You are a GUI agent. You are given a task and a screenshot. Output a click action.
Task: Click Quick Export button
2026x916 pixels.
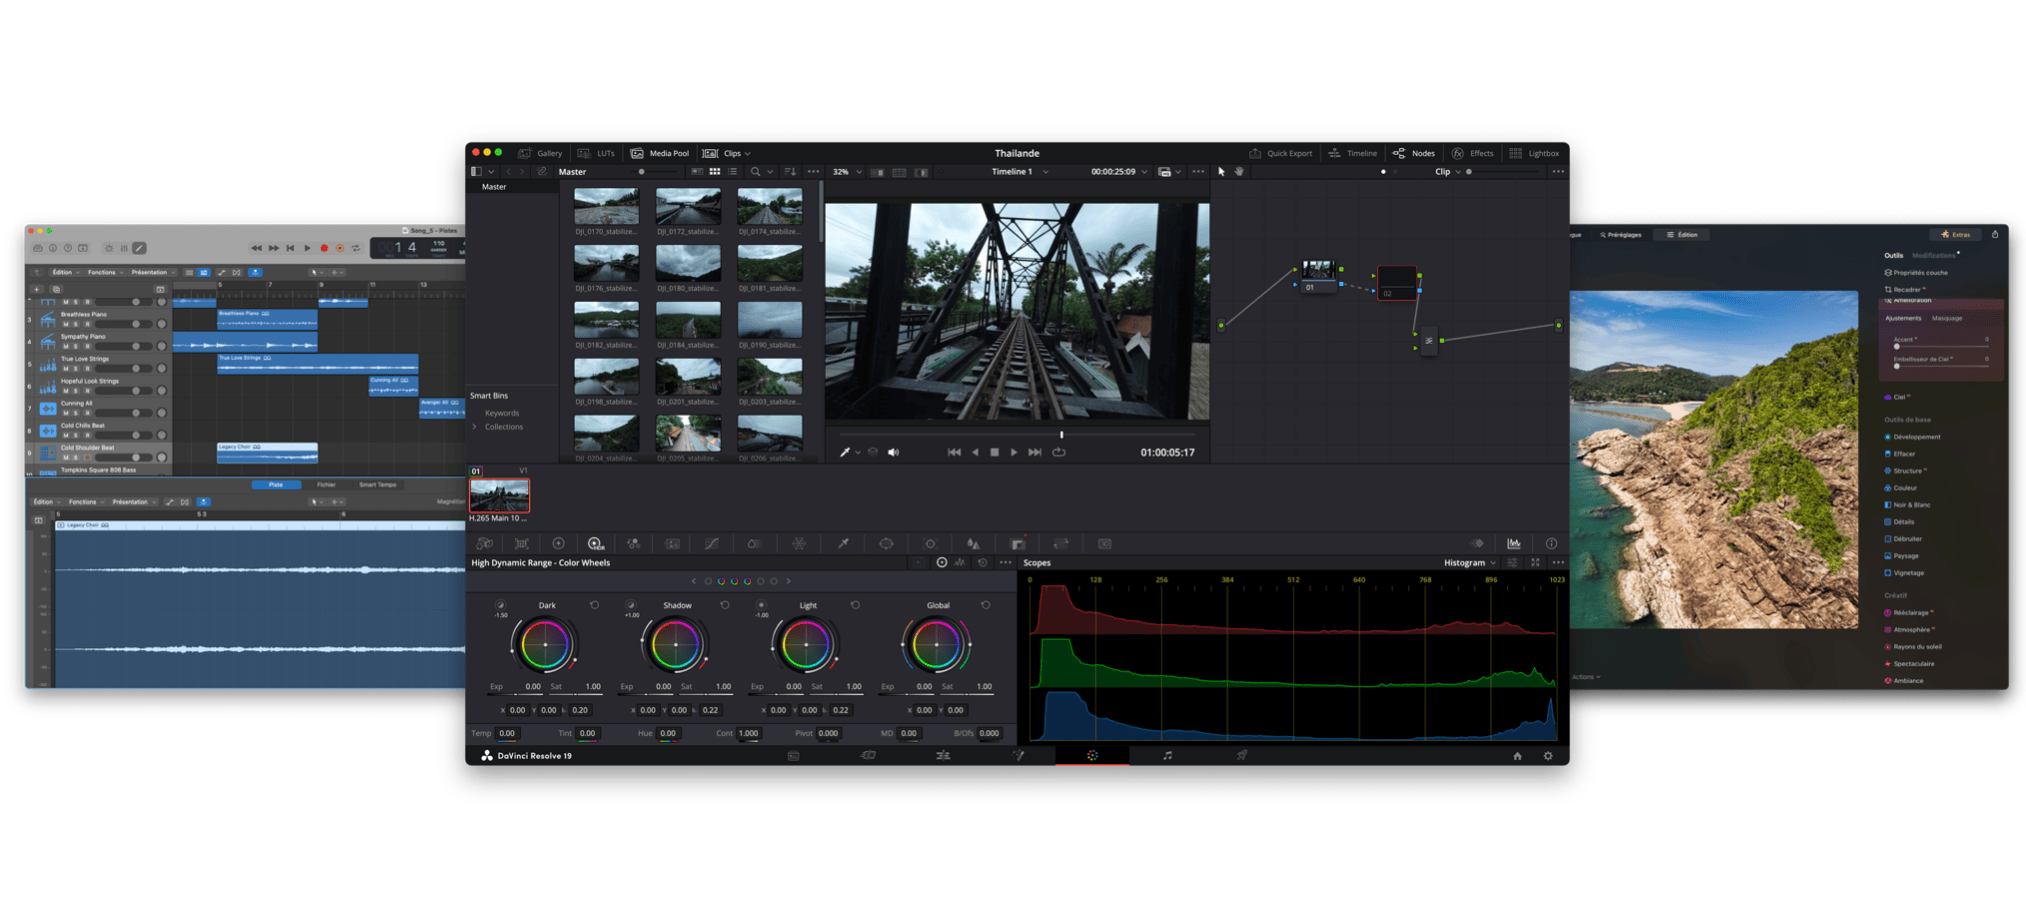[1281, 154]
